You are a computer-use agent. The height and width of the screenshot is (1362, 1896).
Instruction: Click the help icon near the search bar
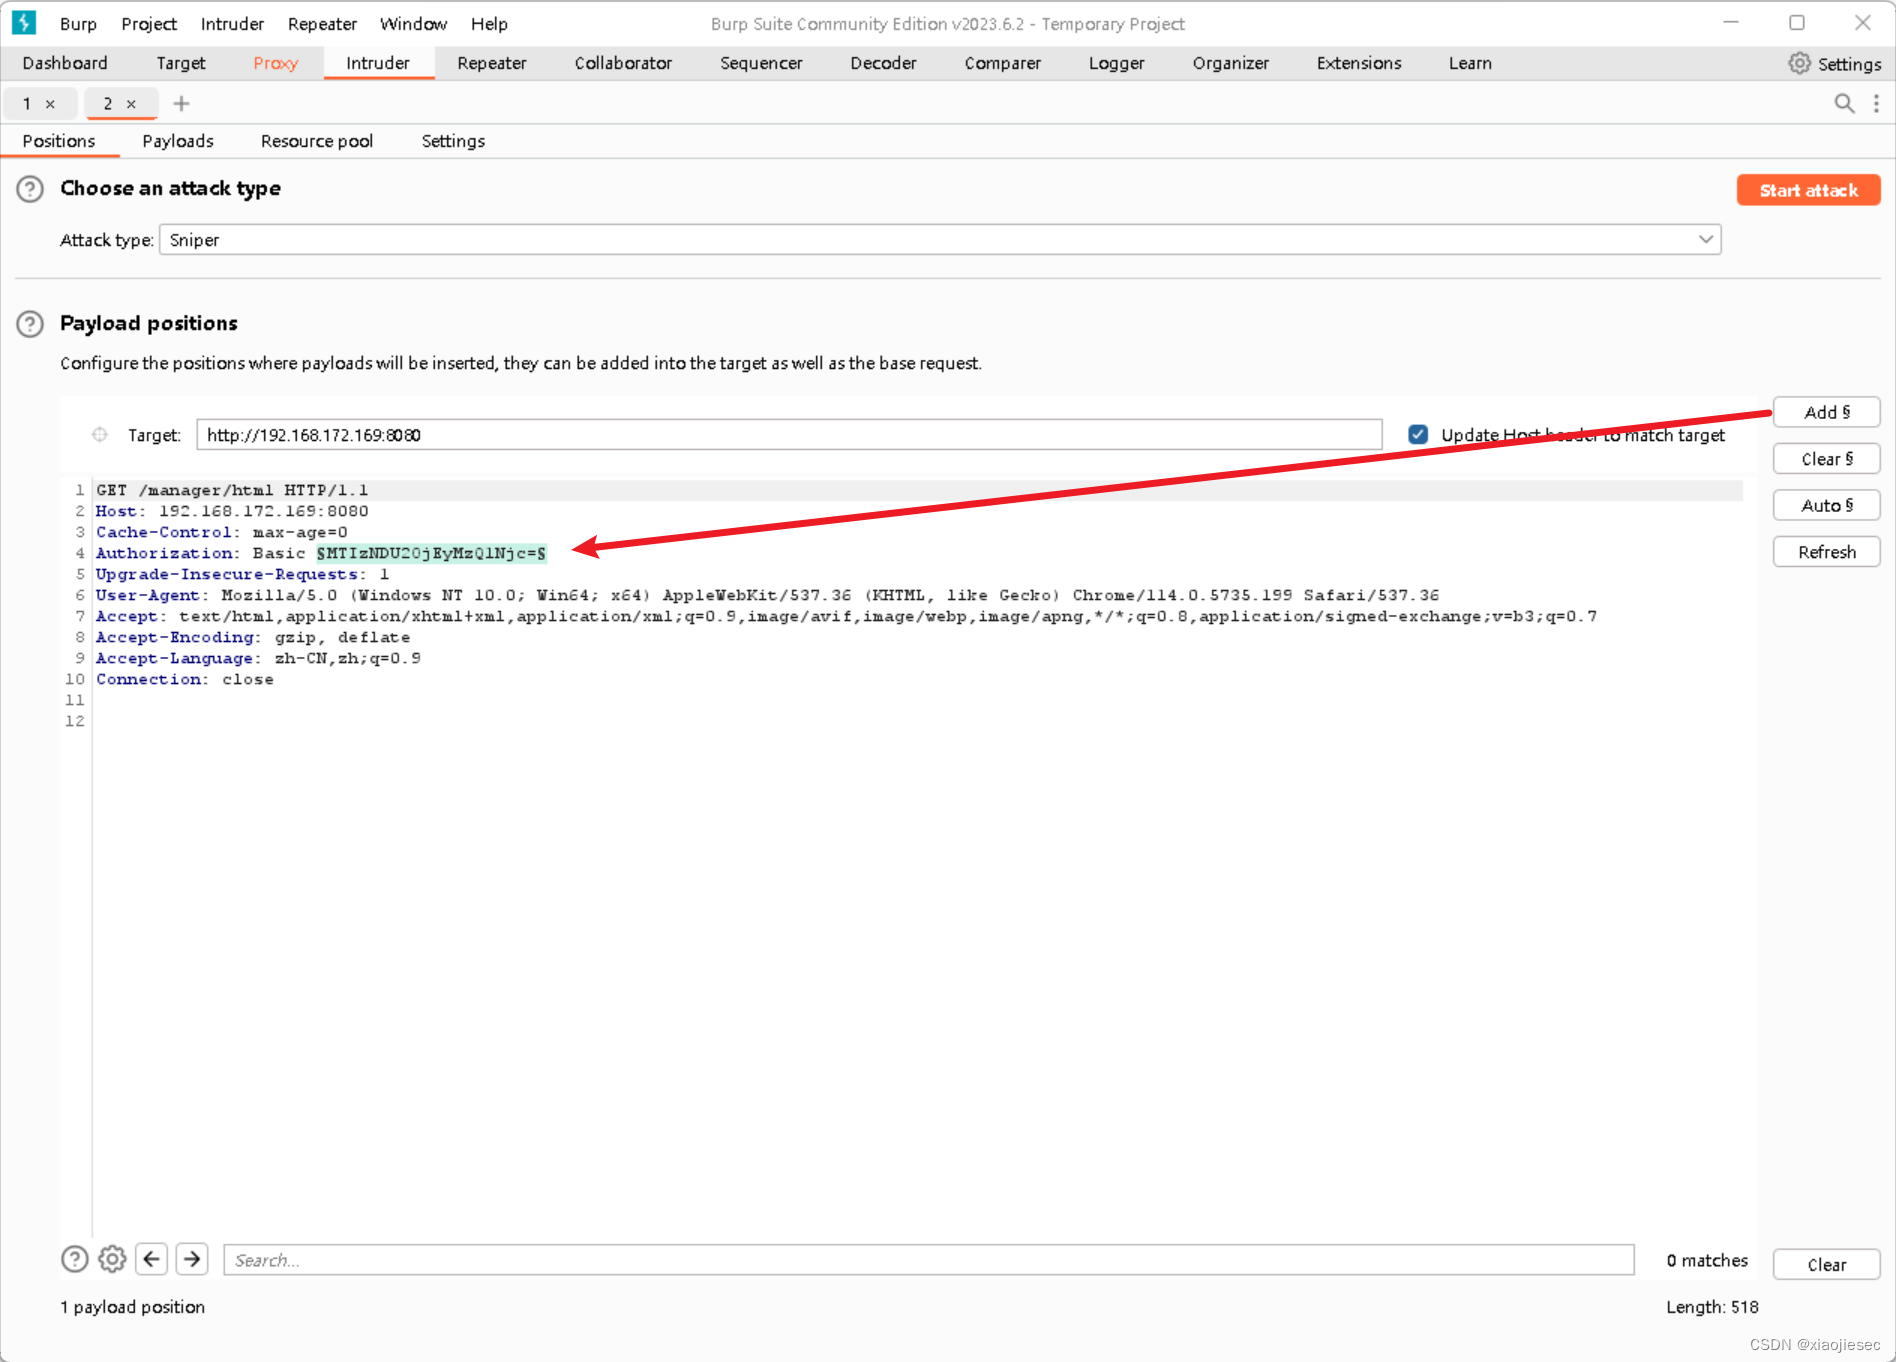click(x=74, y=1259)
